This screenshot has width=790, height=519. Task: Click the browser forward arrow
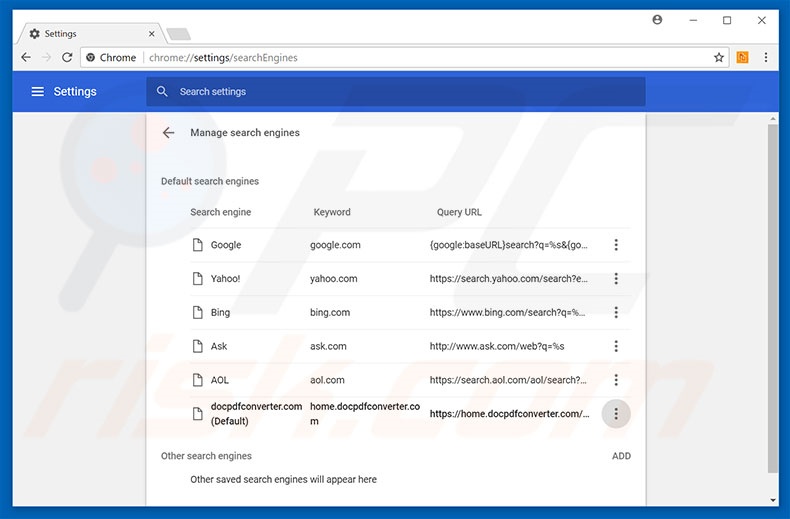pos(47,57)
